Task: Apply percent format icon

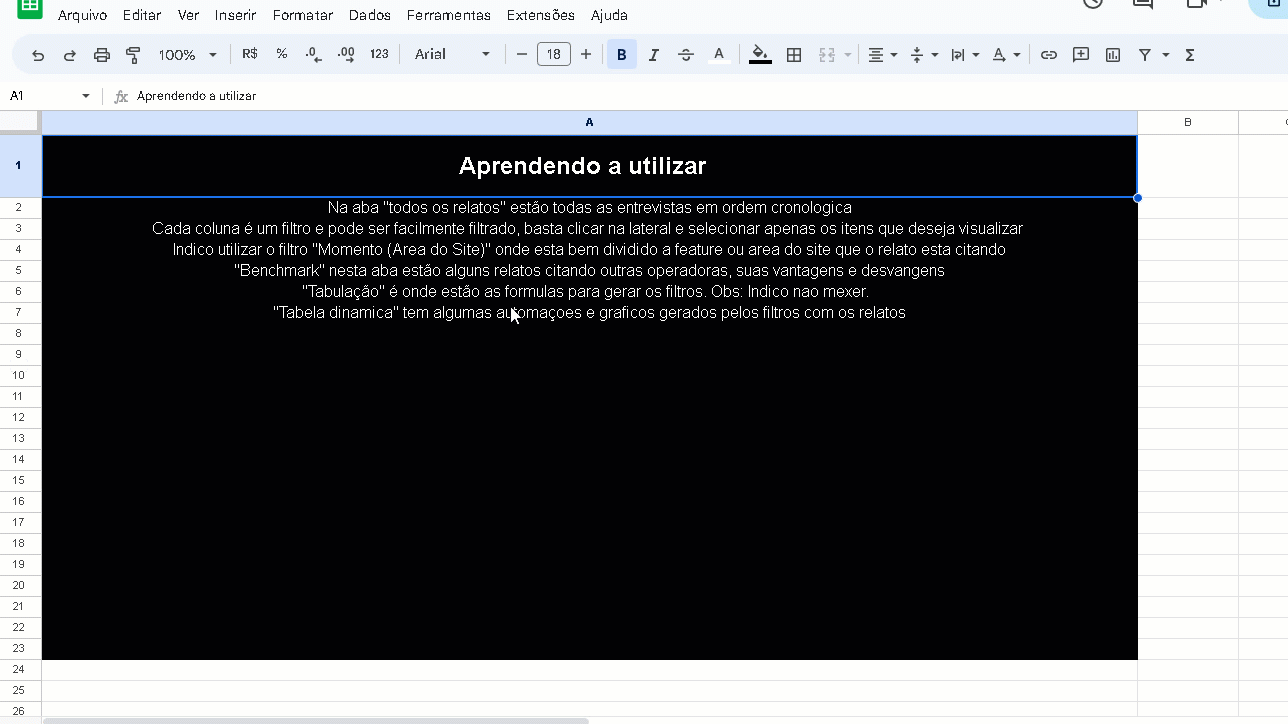Action: (282, 54)
